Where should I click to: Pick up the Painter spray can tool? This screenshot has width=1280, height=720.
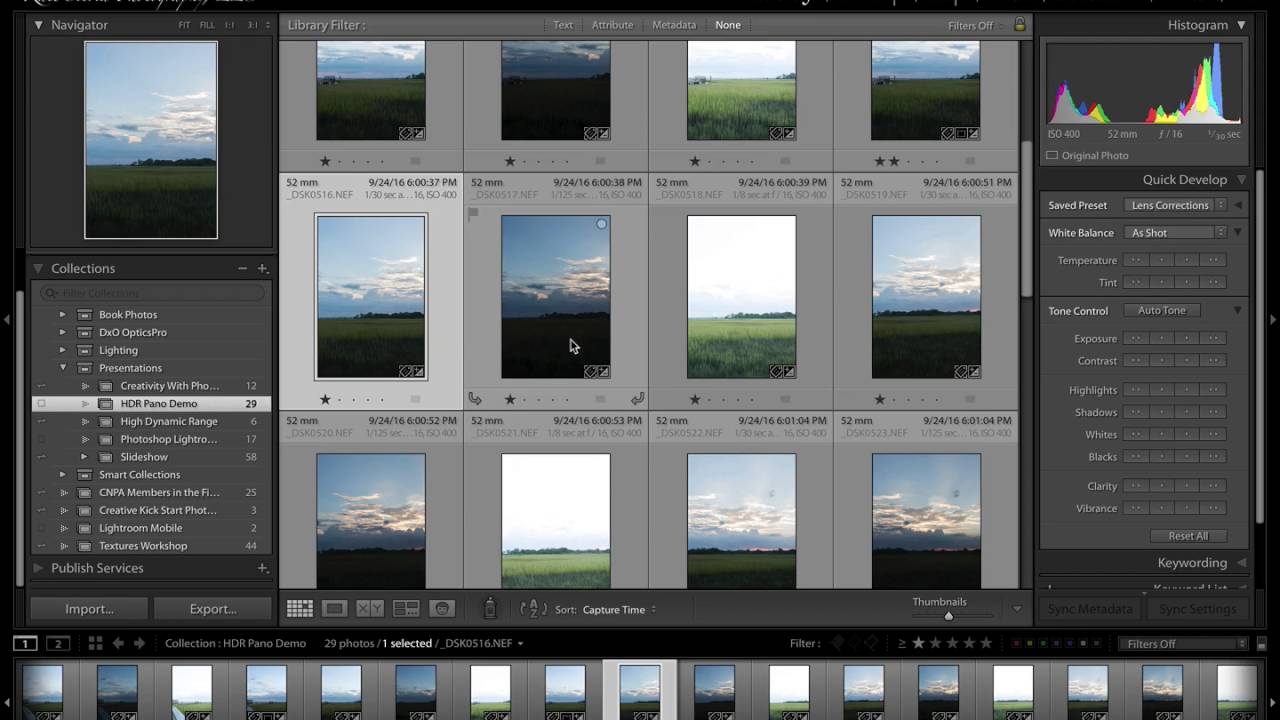(x=490, y=608)
